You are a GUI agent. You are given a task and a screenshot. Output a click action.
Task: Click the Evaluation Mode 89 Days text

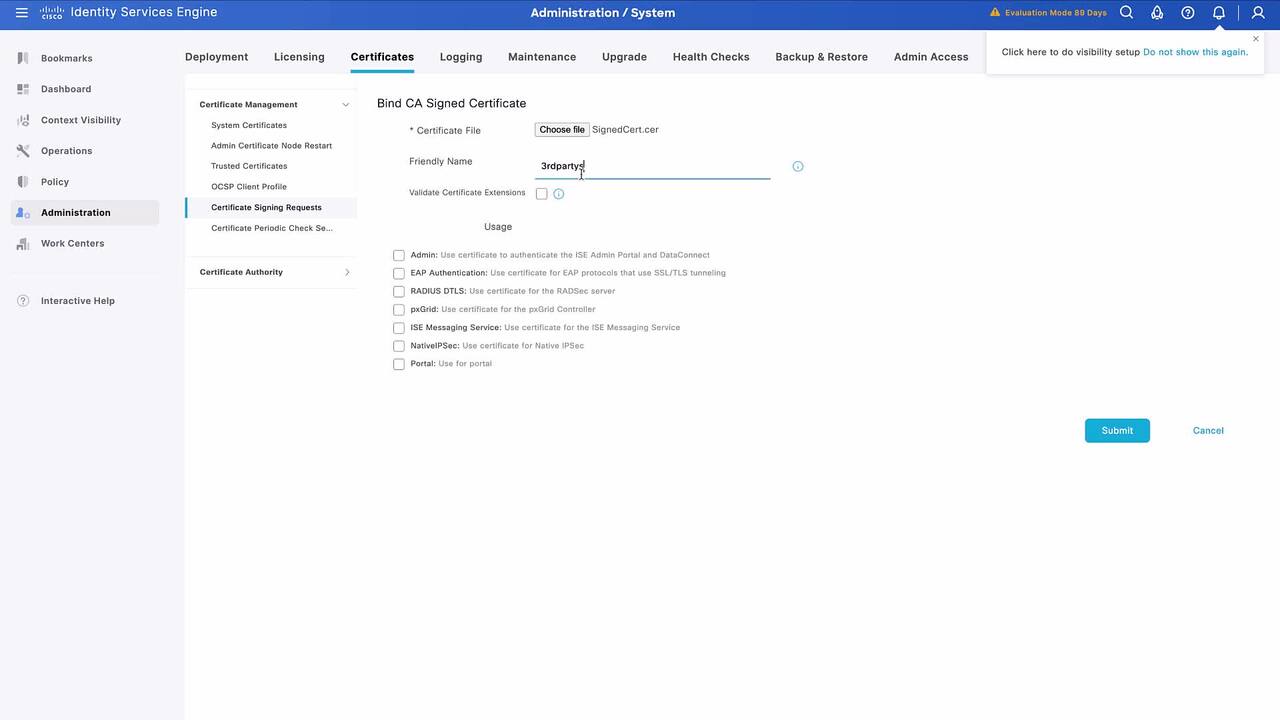pyautogui.click(x=1056, y=13)
